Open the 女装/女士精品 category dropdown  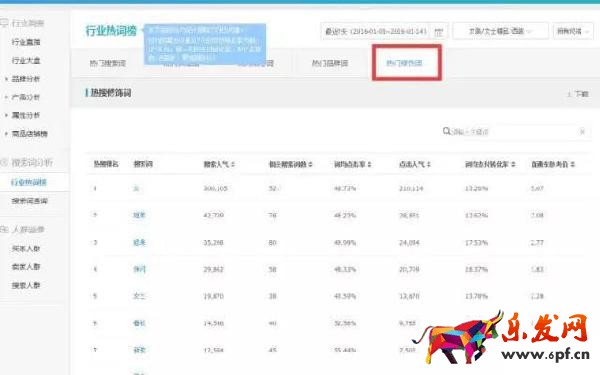[x=500, y=31]
